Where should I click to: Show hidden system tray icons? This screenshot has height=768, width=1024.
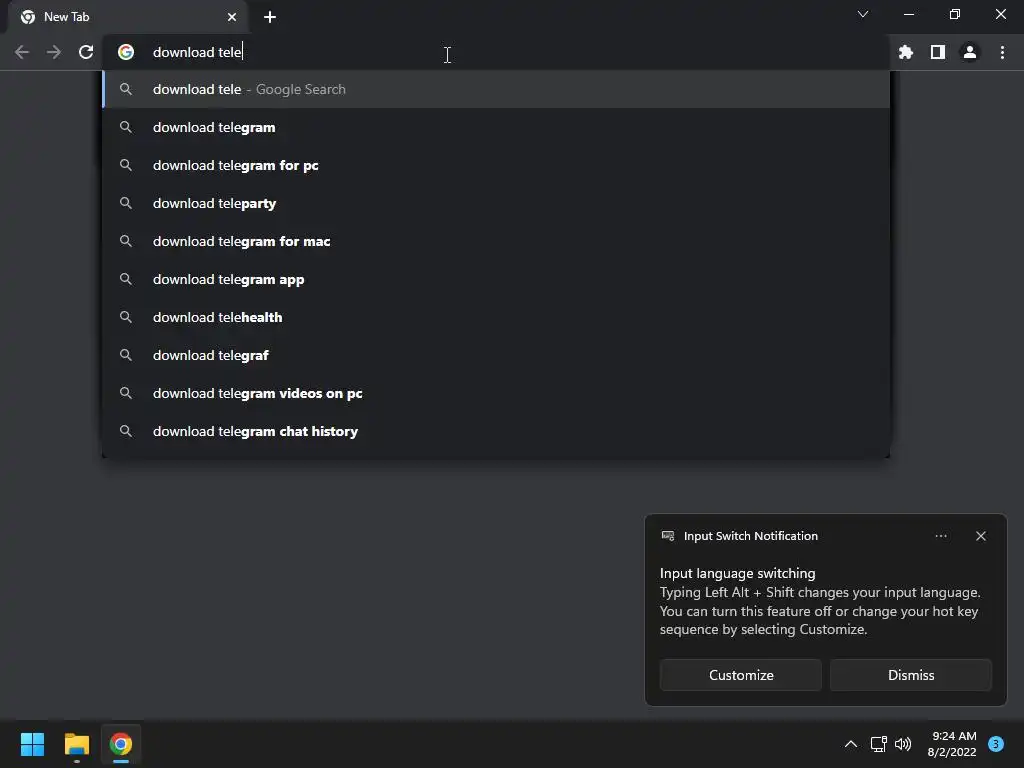click(x=850, y=744)
